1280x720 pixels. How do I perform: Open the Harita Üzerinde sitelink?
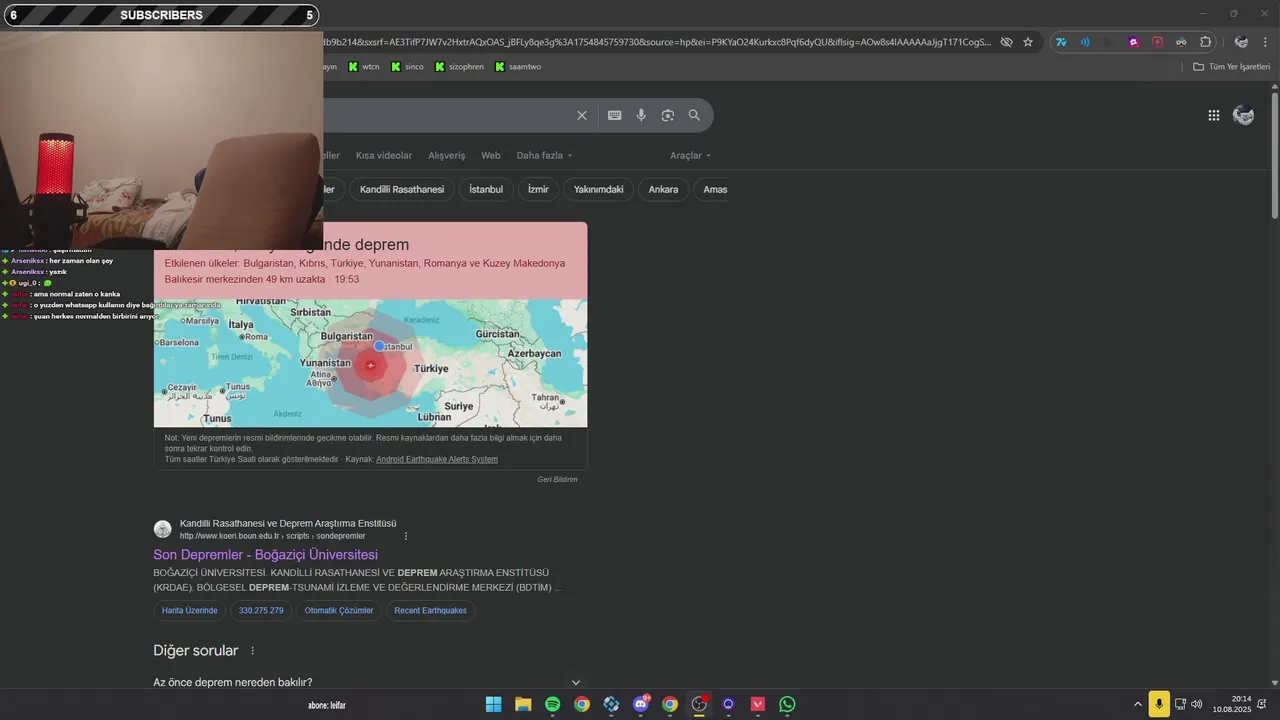pyautogui.click(x=190, y=611)
